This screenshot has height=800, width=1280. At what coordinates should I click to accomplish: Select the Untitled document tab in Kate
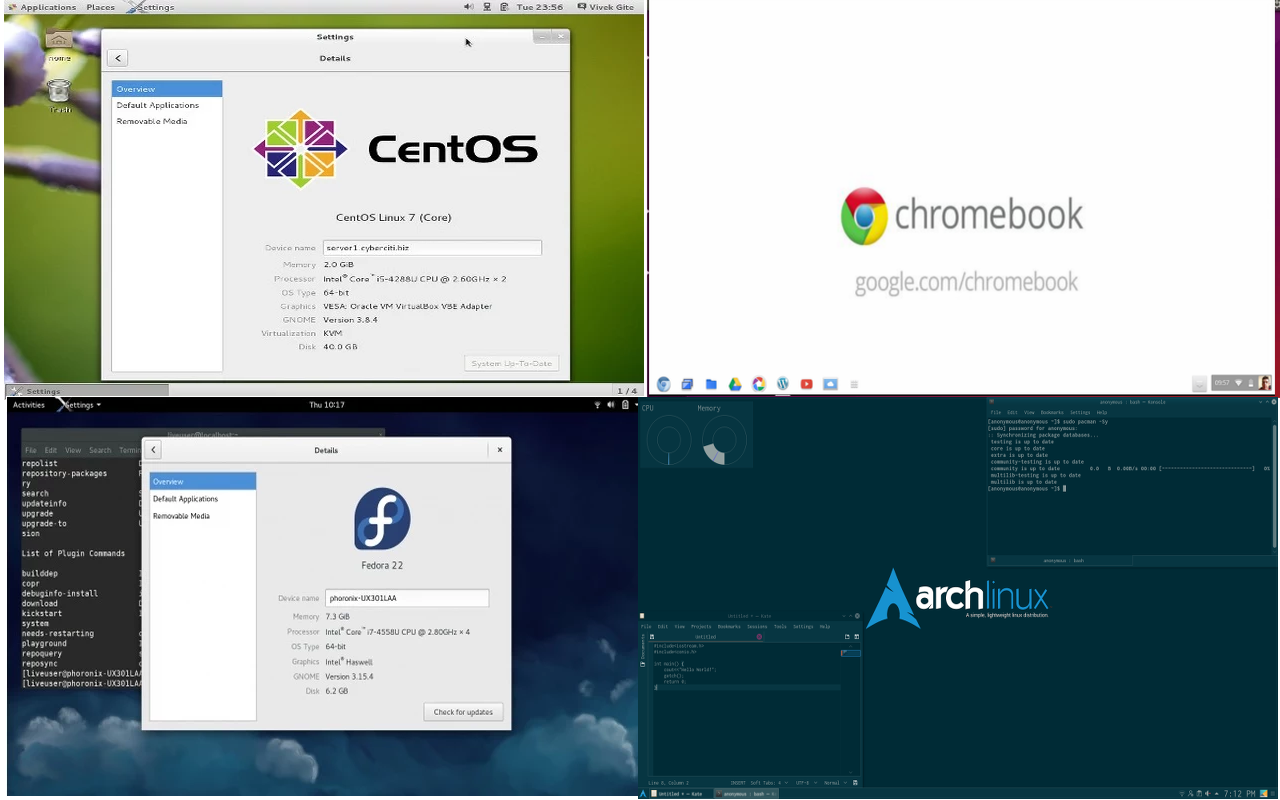706,636
